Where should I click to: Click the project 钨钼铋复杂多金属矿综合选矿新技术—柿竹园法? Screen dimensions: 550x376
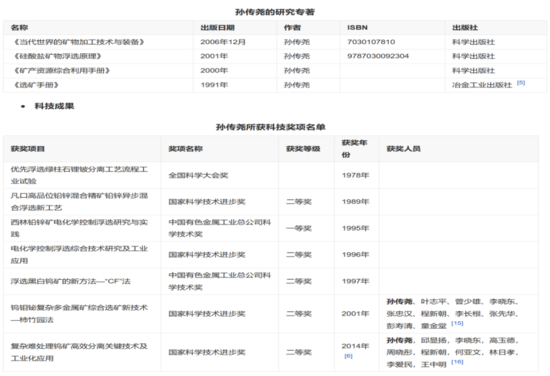(x=79, y=314)
